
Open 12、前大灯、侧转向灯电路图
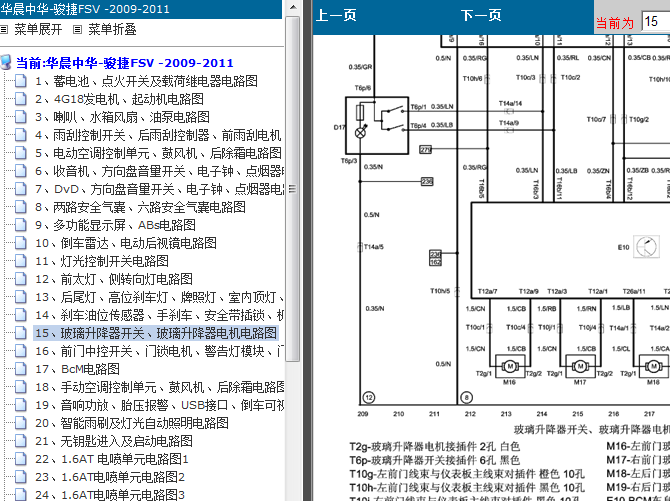click(114, 279)
